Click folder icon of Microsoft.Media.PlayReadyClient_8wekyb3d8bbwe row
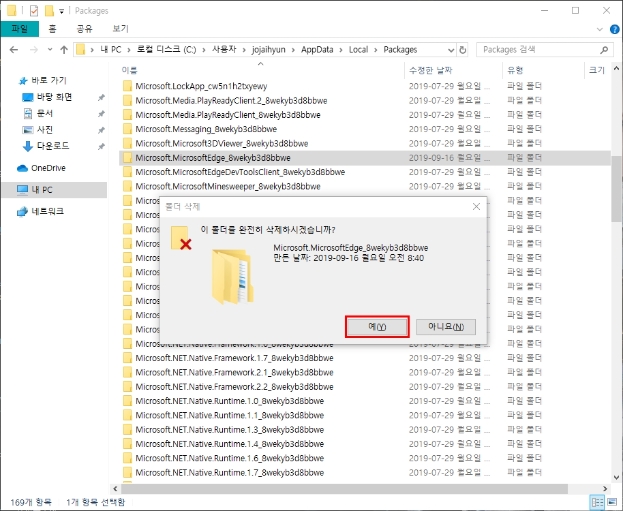The image size is (623, 511). (x=127, y=115)
